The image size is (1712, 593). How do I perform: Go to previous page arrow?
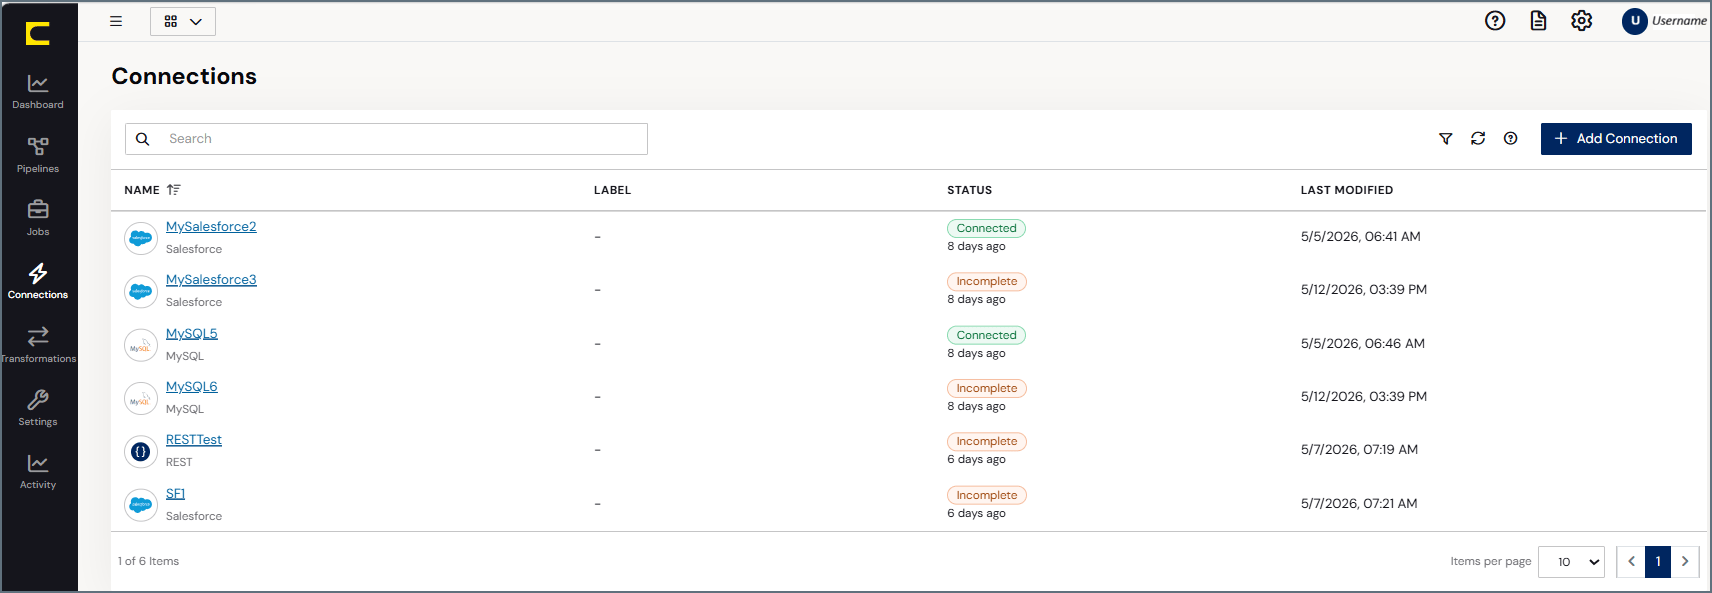[x=1631, y=562]
